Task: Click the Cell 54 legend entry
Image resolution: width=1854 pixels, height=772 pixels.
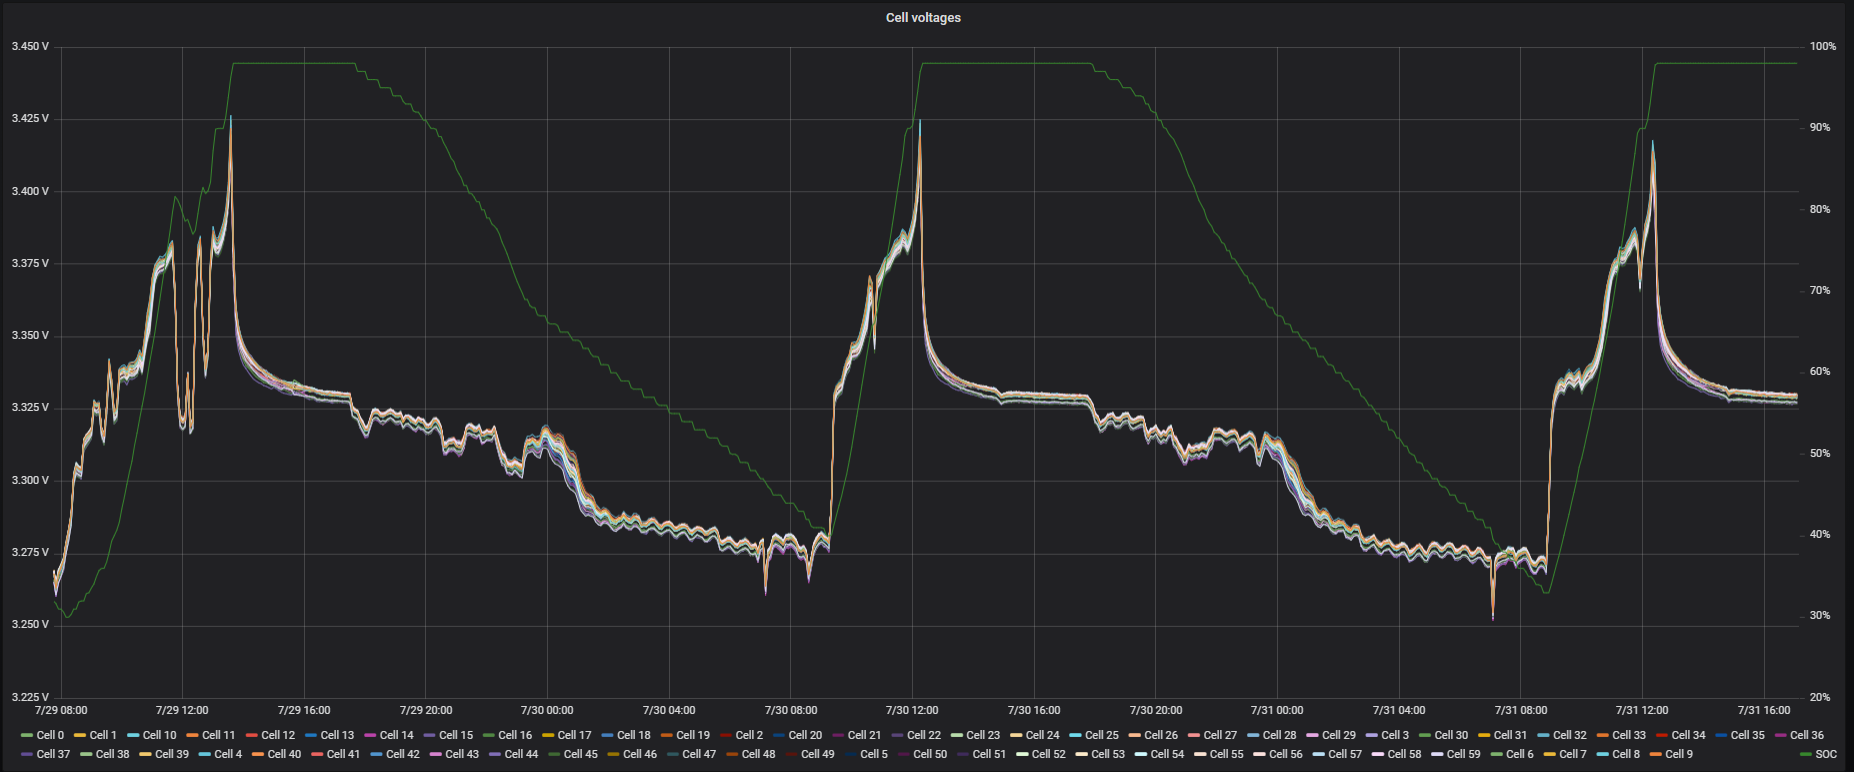Action: [1167, 754]
